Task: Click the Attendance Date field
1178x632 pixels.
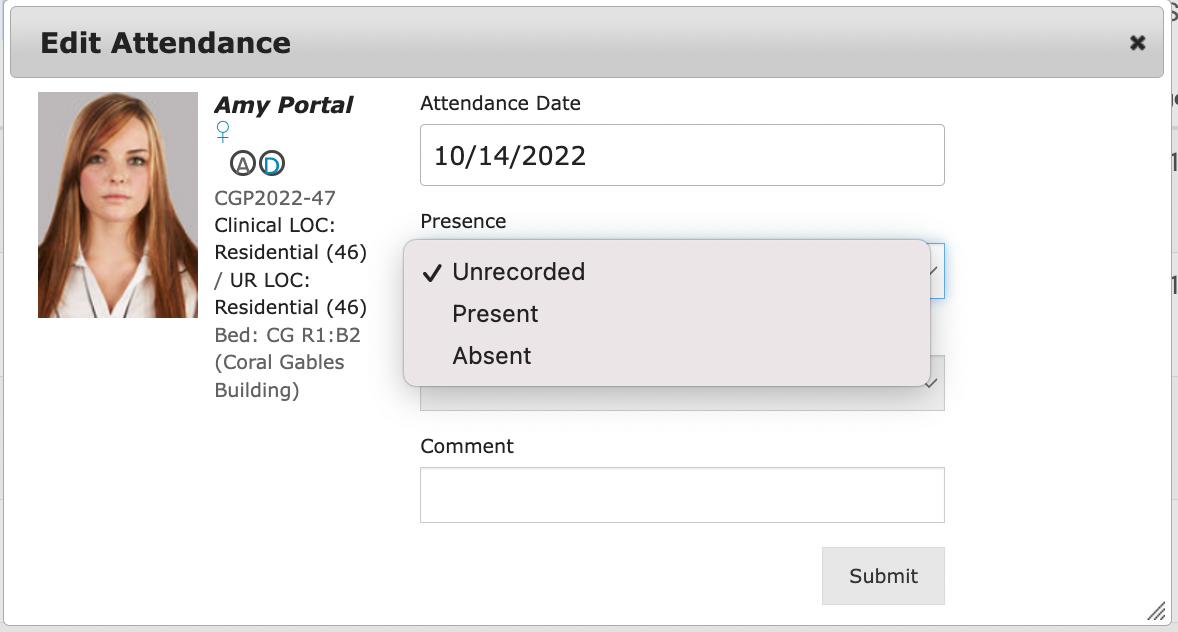Action: tap(682, 155)
